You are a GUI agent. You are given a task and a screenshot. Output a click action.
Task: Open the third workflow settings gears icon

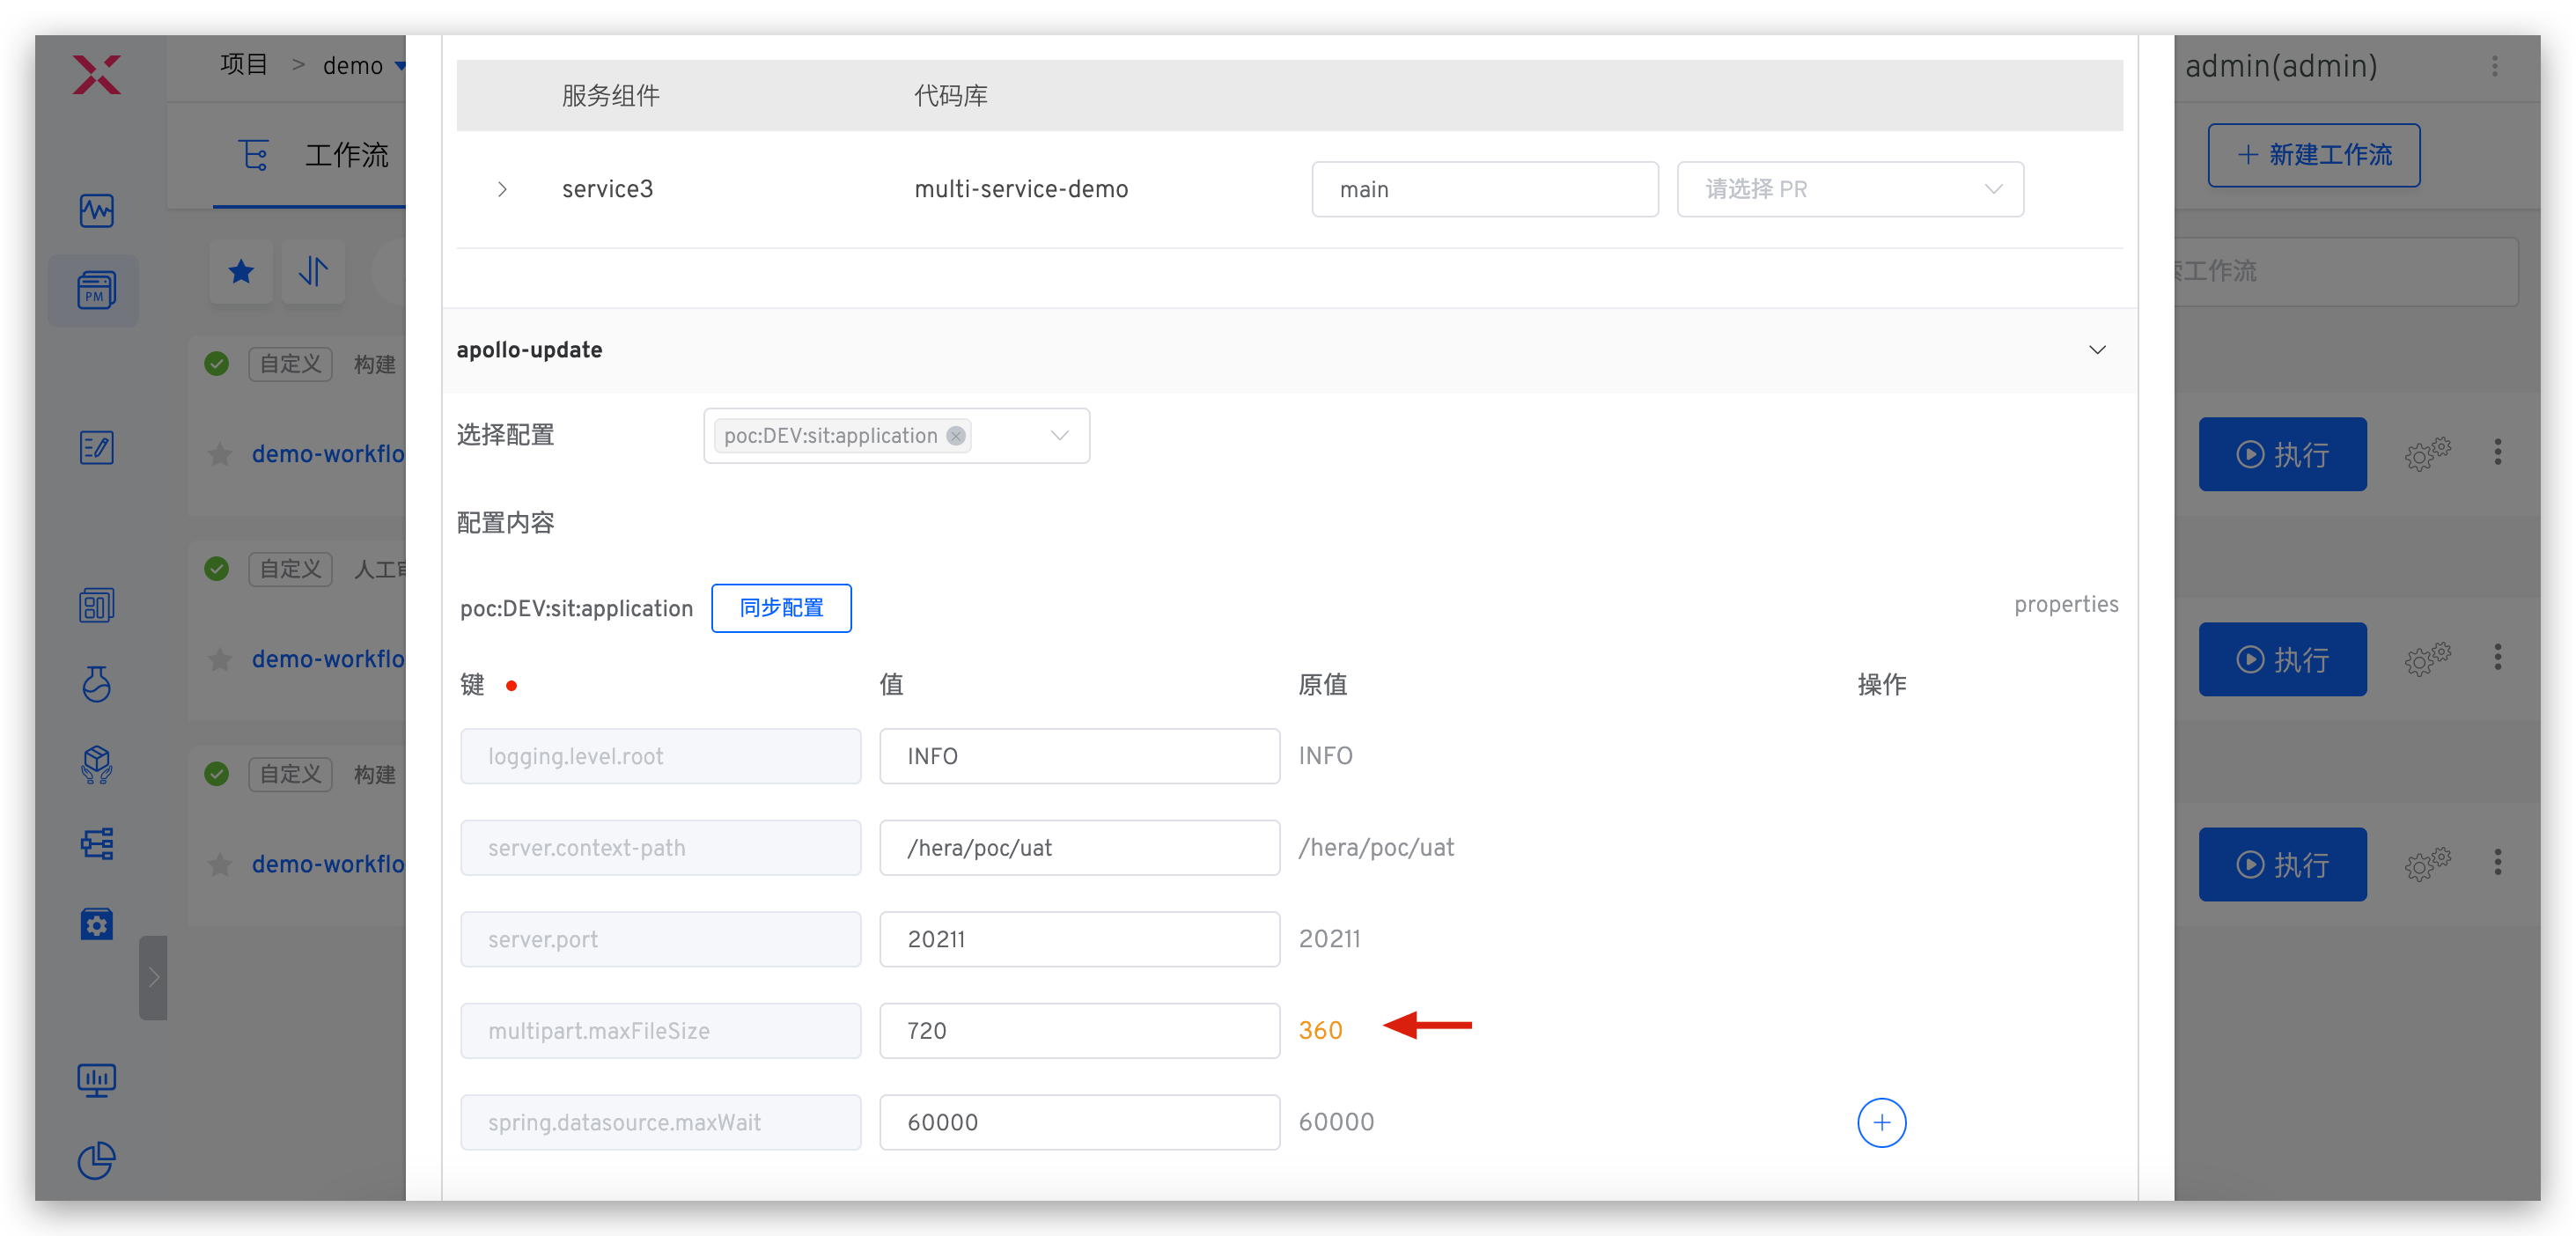[2427, 864]
